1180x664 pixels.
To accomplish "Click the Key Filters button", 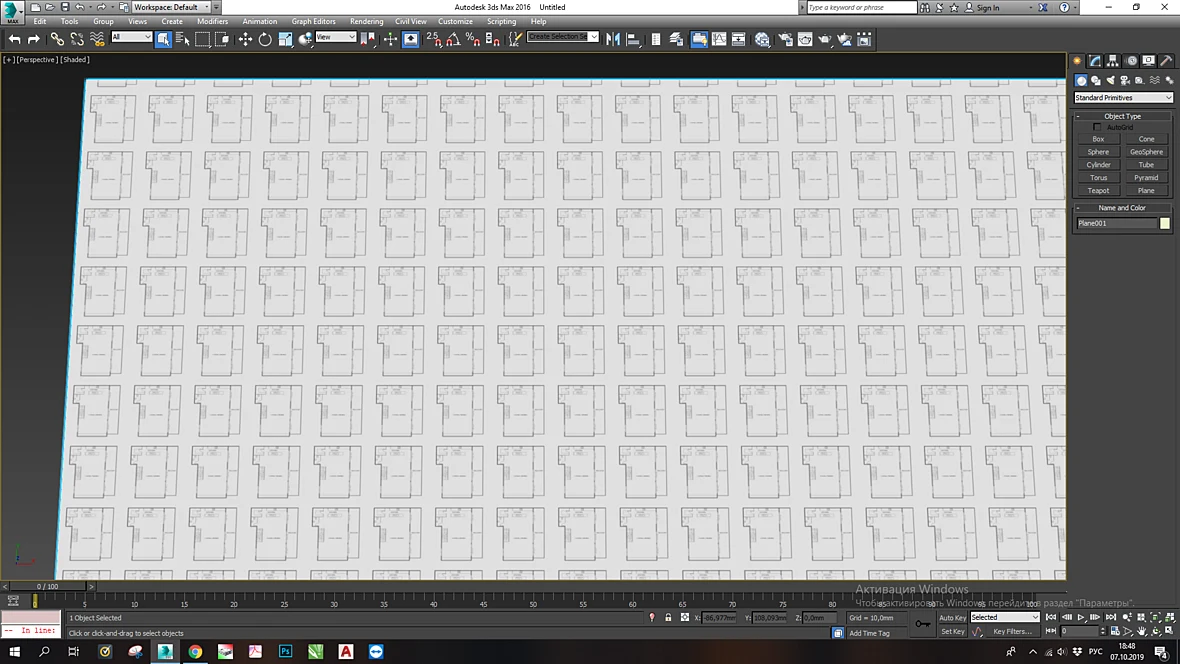I will 1011,632.
